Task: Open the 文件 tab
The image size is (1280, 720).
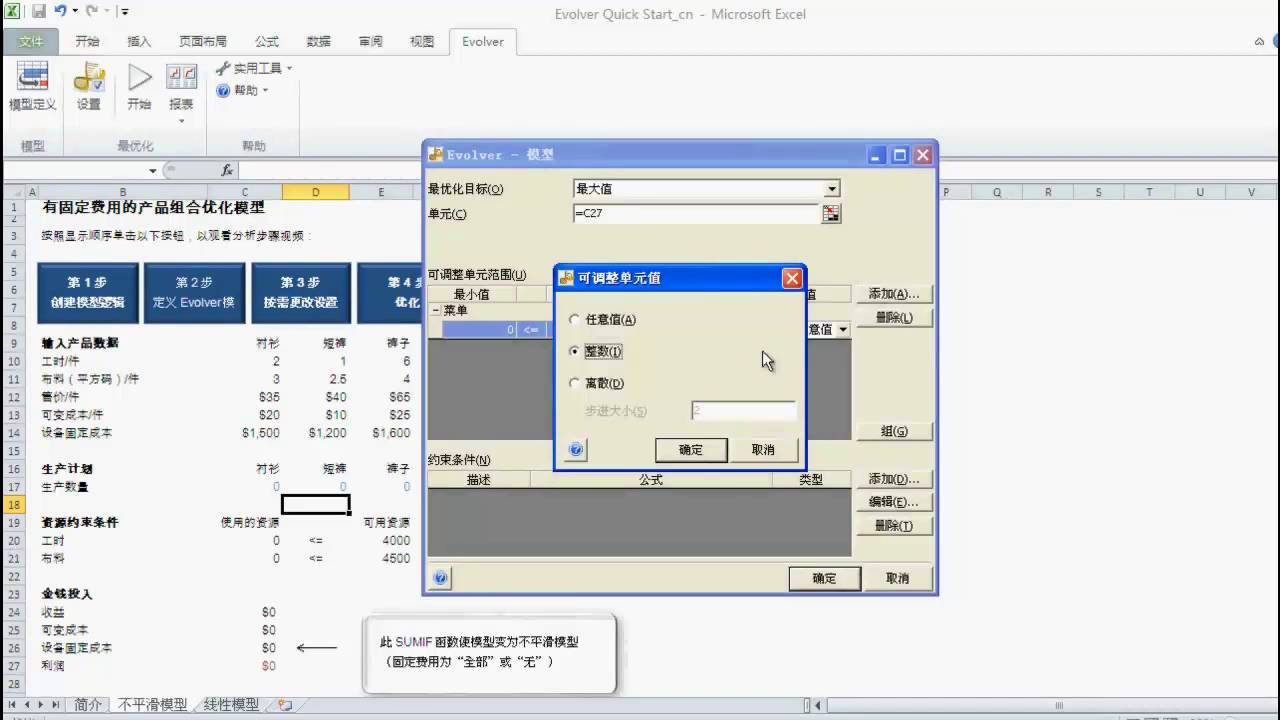Action: (x=31, y=41)
